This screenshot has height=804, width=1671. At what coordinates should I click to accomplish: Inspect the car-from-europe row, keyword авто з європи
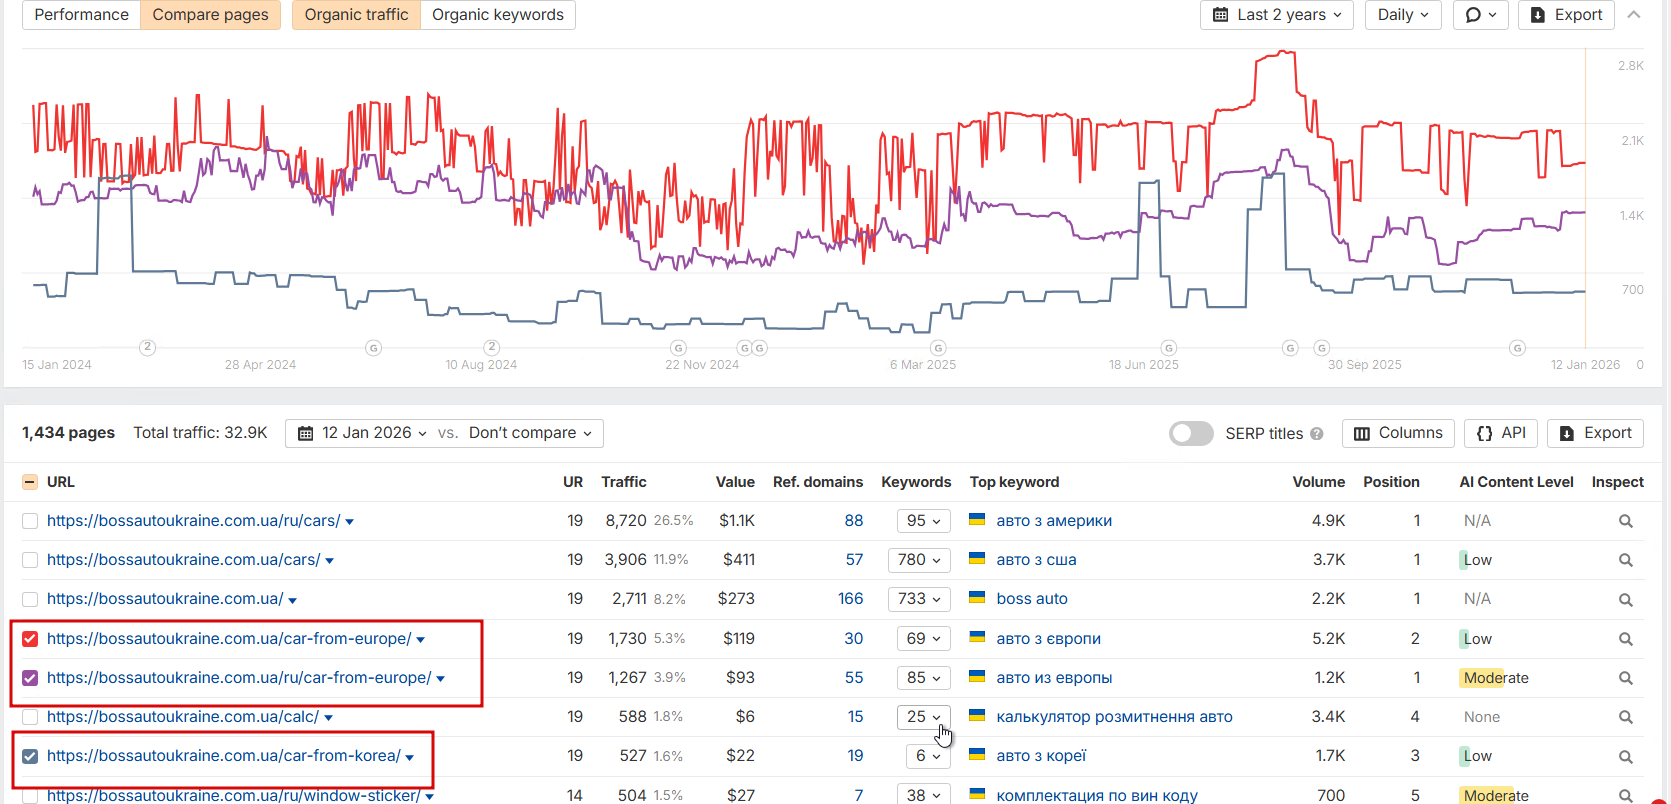coord(1625,639)
